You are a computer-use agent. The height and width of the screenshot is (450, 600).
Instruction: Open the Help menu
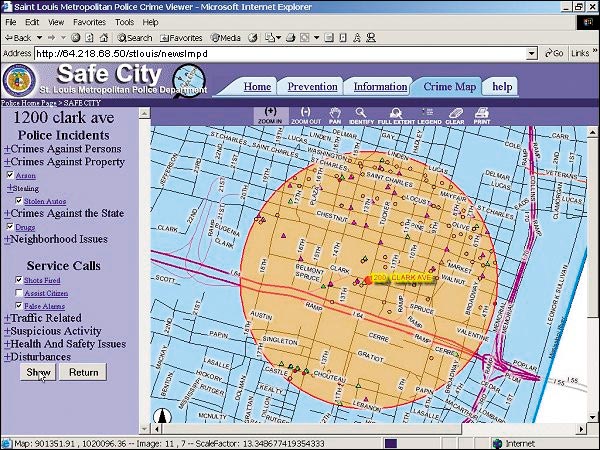(x=150, y=22)
